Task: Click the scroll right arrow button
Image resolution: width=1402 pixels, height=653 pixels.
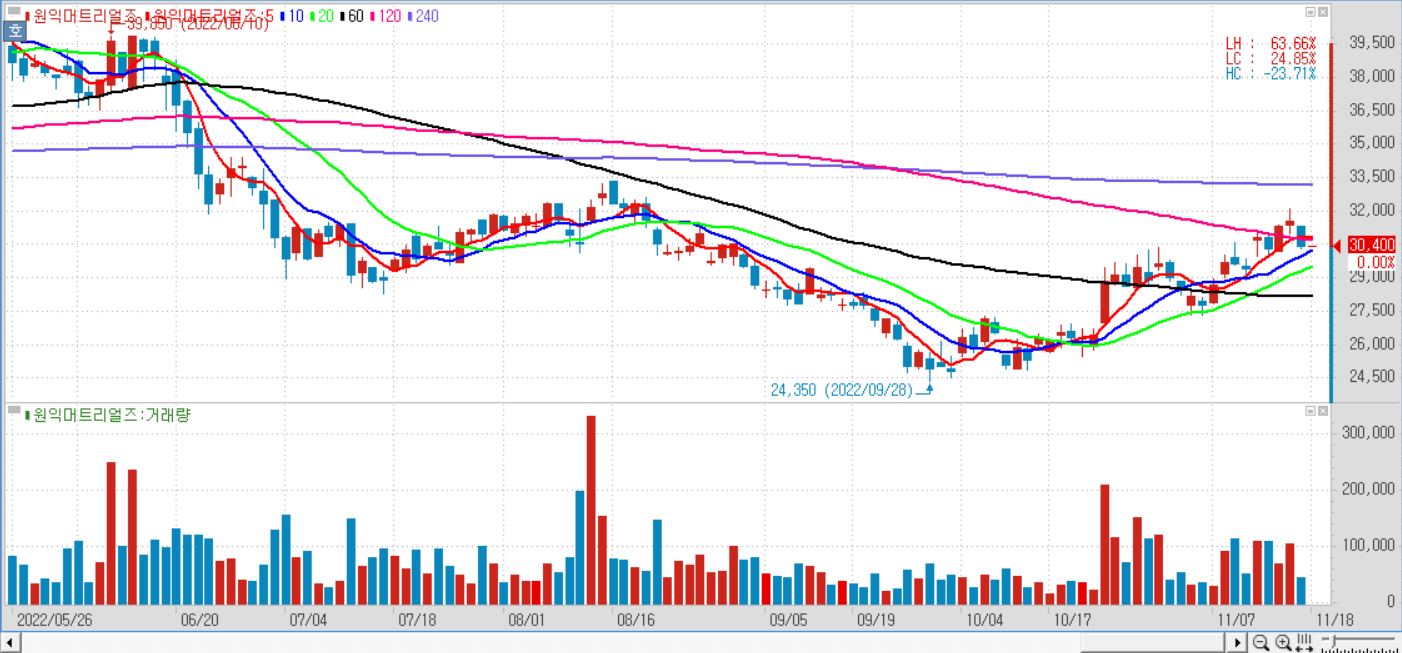Action: point(1238,642)
